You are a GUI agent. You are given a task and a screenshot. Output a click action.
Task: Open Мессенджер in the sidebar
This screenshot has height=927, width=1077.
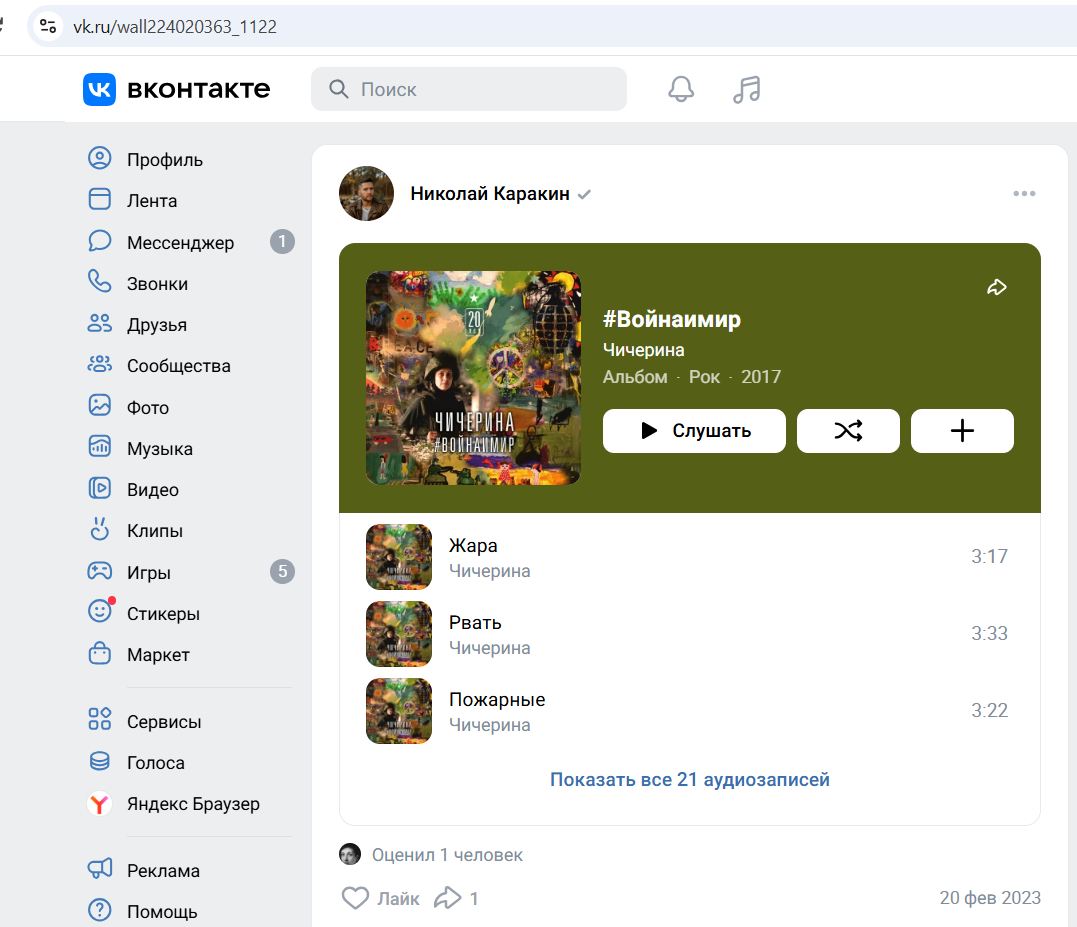pyautogui.click(x=180, y=242)
